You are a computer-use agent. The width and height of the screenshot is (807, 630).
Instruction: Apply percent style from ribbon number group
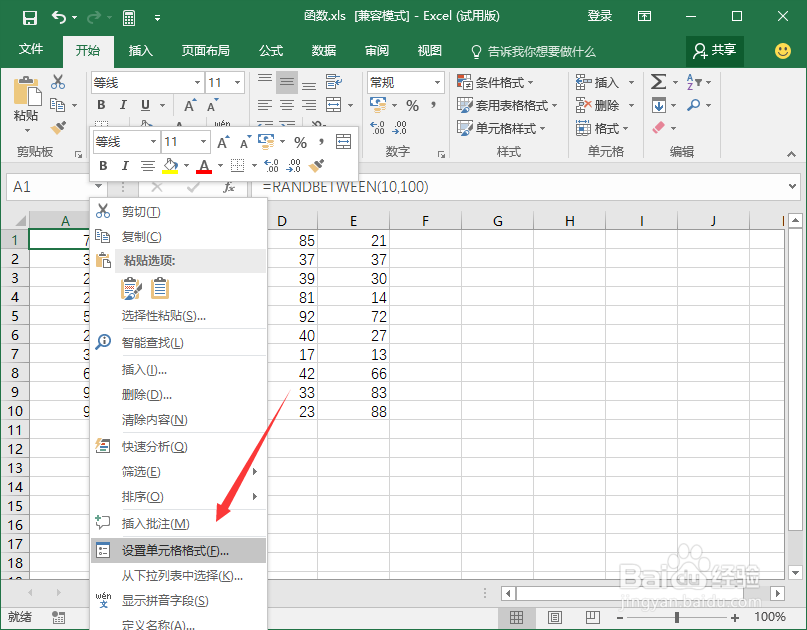coord(412,106)
